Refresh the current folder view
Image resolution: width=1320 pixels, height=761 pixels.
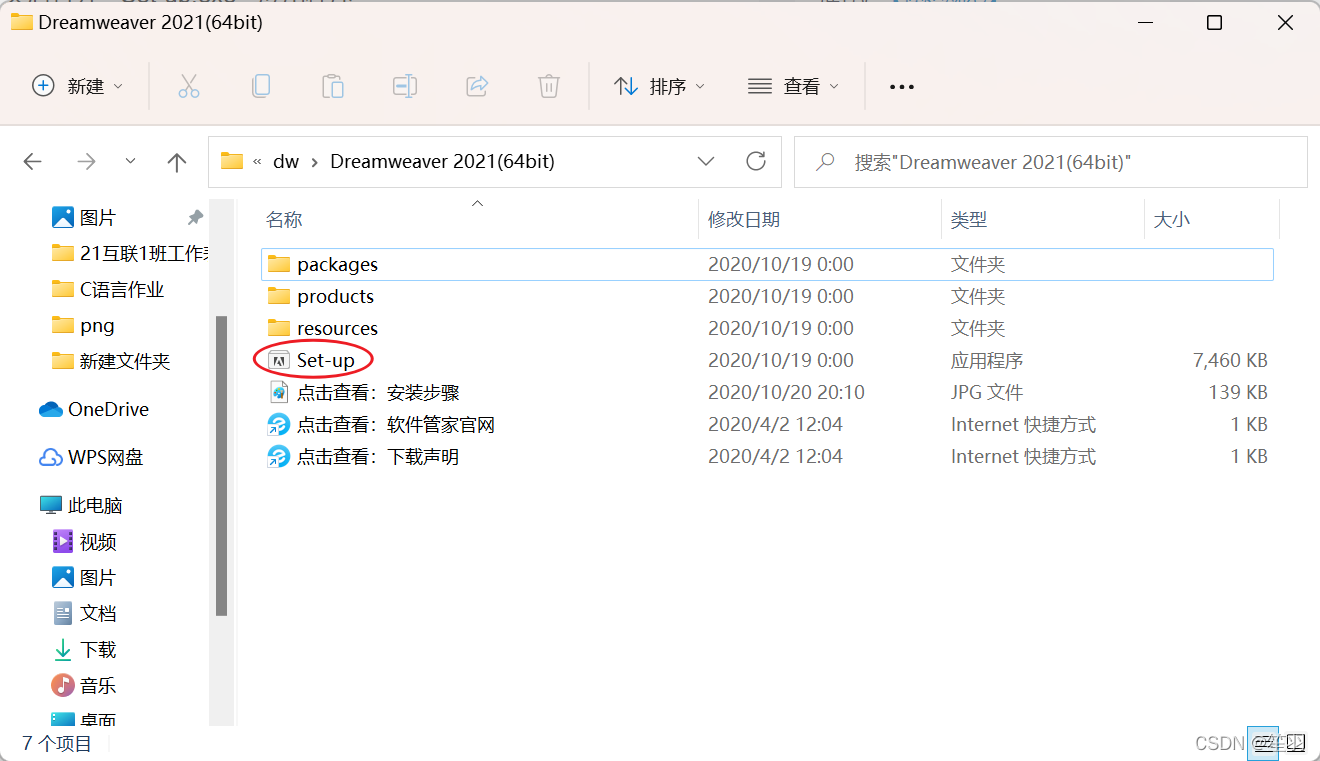point(756,161)
